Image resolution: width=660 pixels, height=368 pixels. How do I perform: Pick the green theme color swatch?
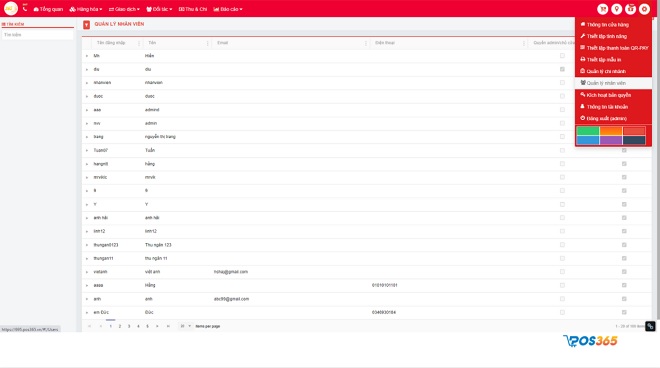(x=588, y=131)
